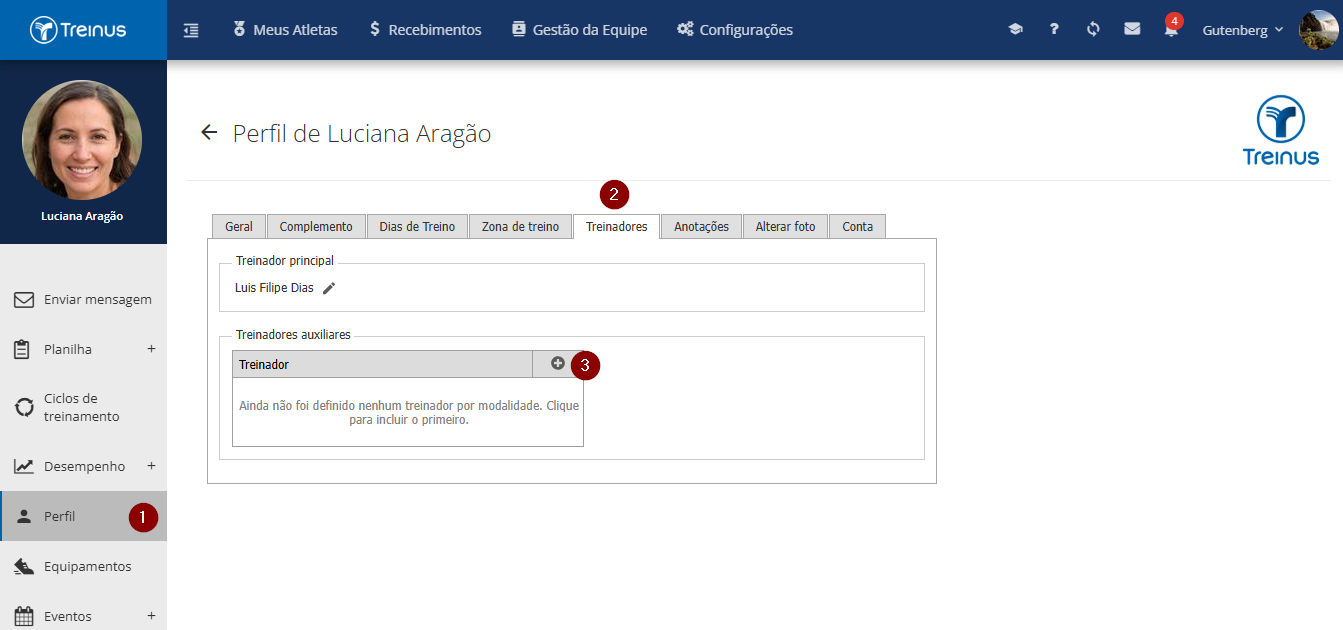Open the Gutenberg user dropdown
Viewport: 1343px width, 630px height.
point(1243,30)
